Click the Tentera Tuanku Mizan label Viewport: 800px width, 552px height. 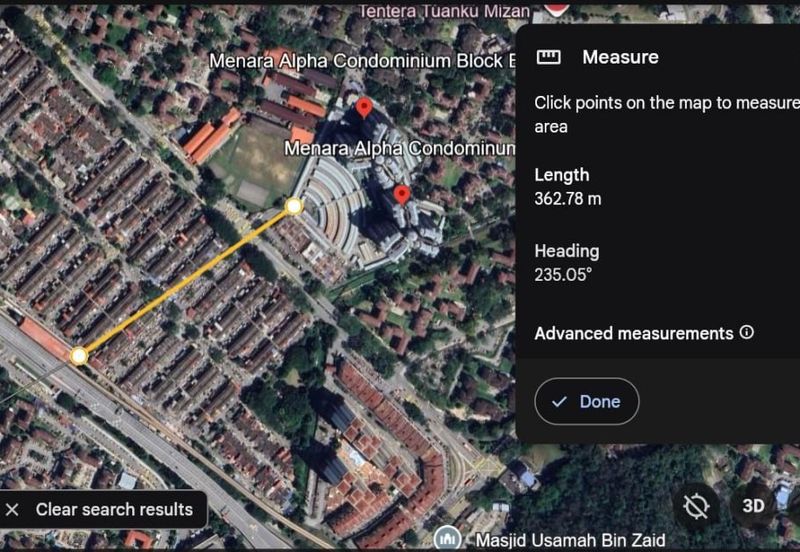(444, 11)
